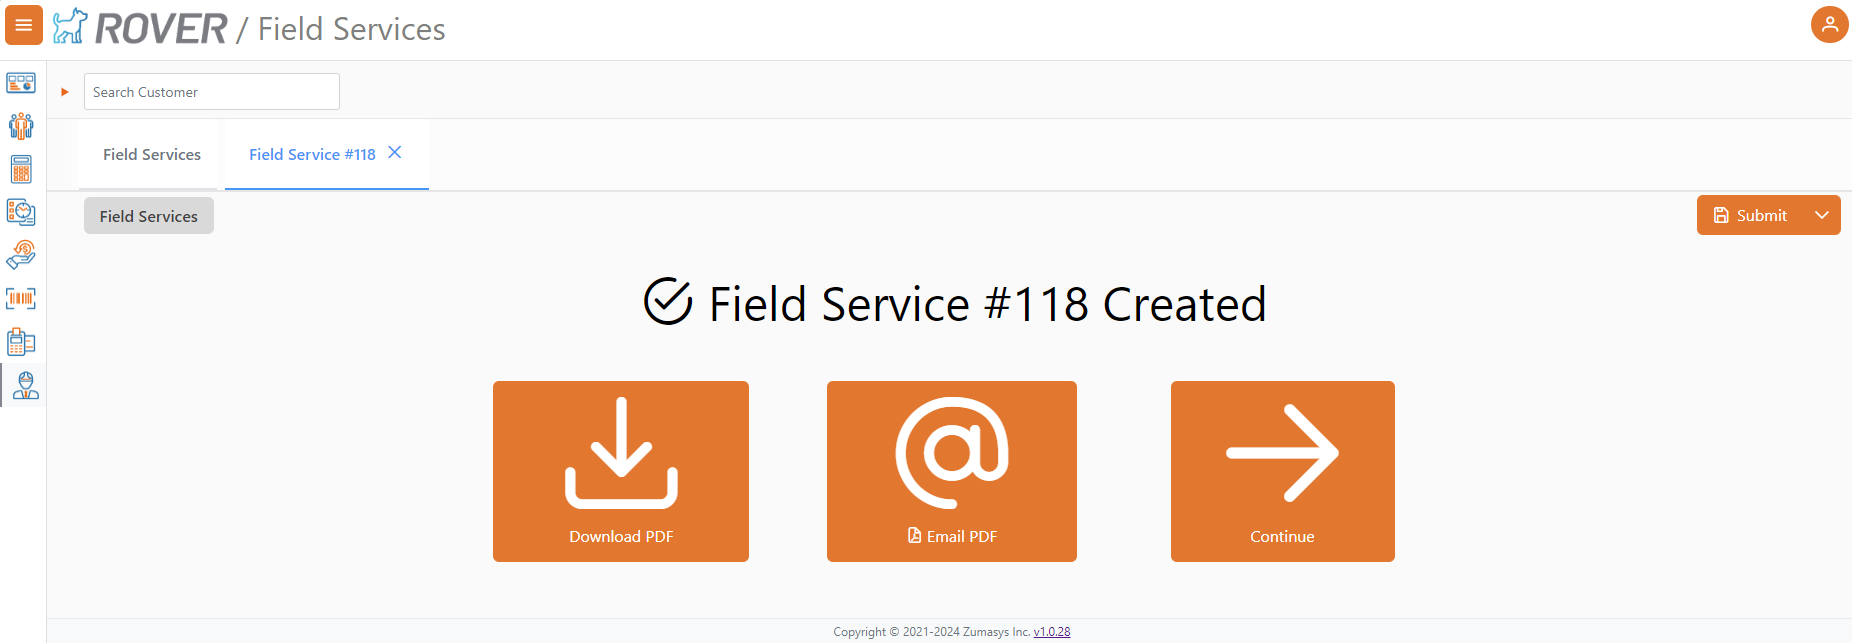Click the Email PDF tile

point(952,471)
